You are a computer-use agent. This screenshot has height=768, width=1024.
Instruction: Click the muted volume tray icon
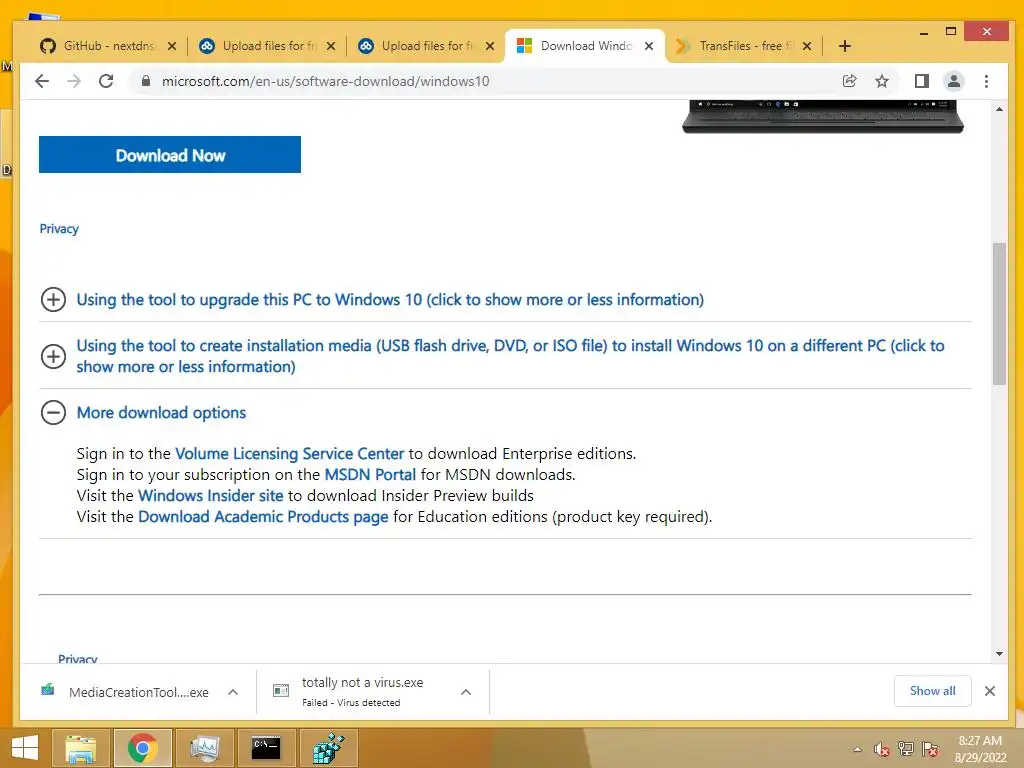click(x=882, y=749)
